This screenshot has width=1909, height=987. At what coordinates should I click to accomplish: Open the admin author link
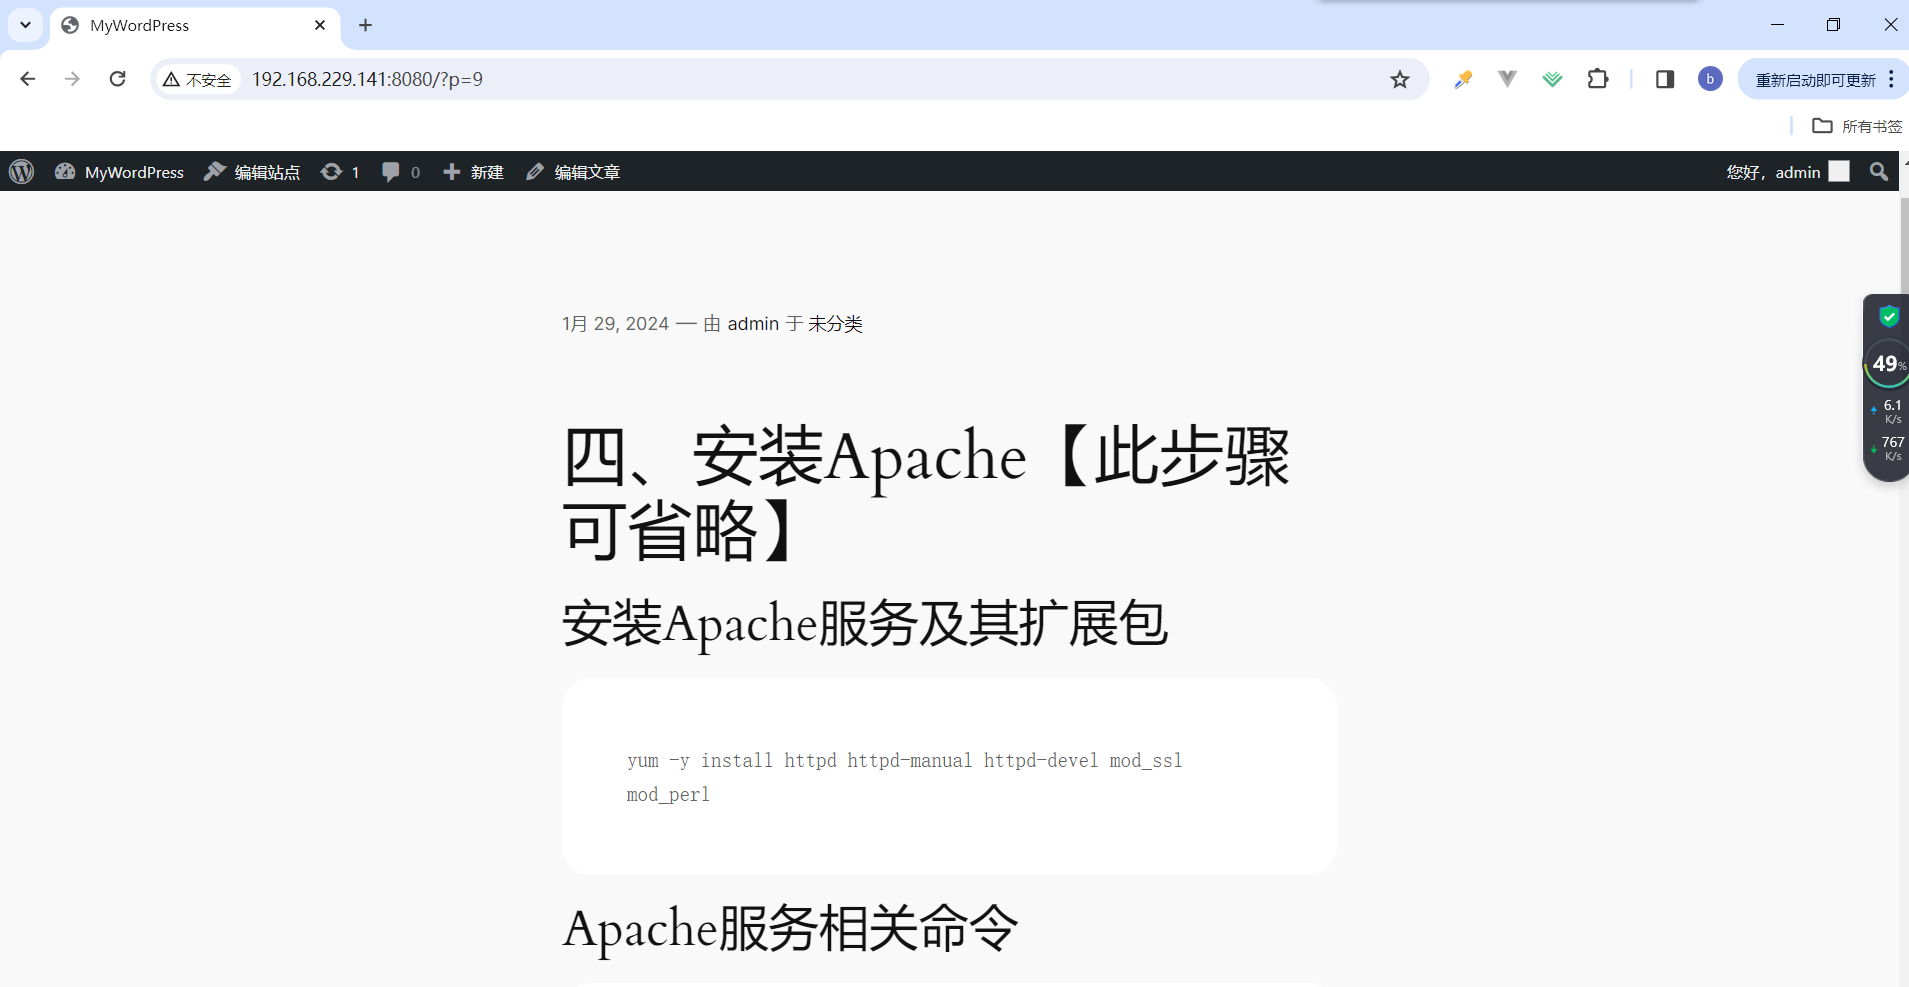pos(753,324)
